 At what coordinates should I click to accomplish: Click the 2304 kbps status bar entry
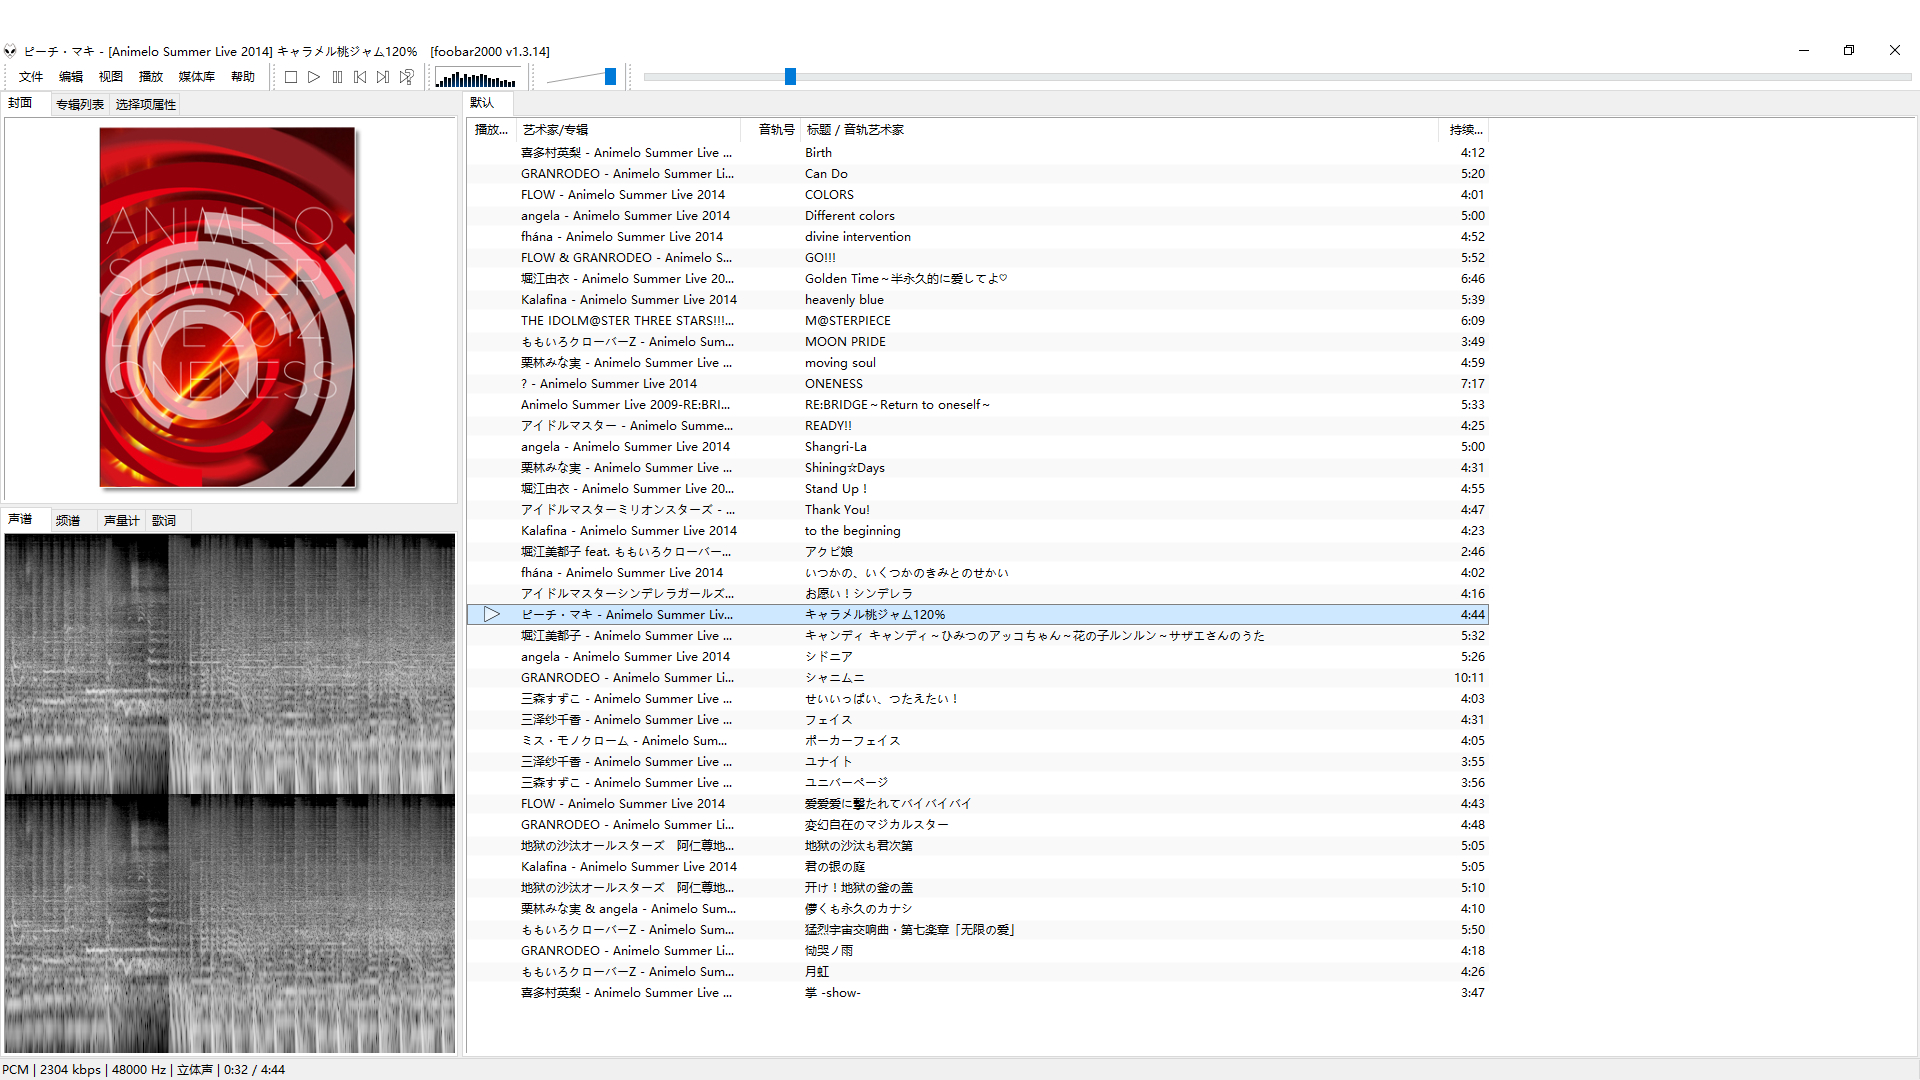tap(70, 1070)
